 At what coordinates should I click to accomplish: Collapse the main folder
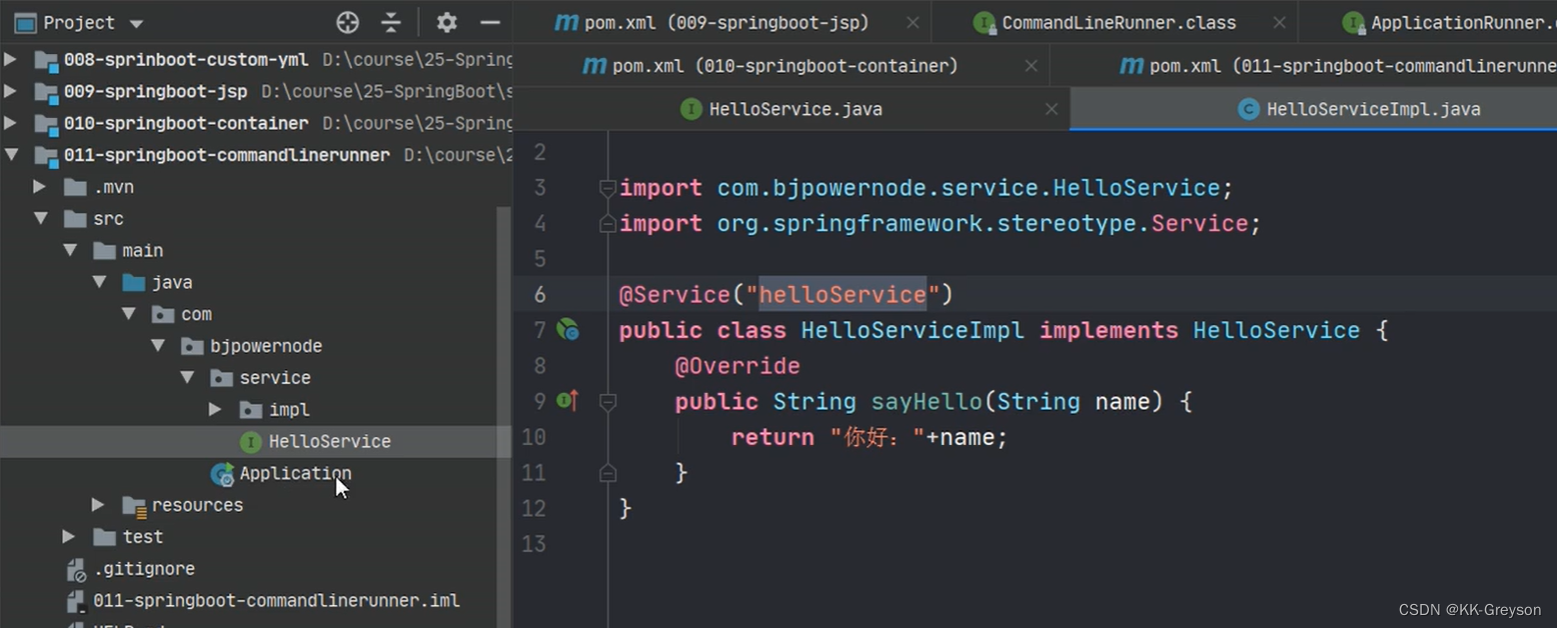click(69, 250)
